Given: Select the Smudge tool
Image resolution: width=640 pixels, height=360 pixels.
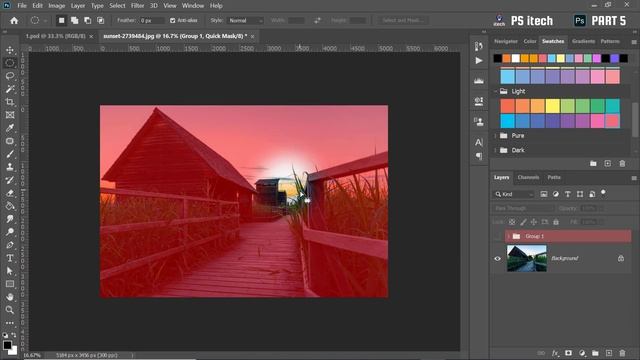Looking at the screenshot, I should [10, 219].
